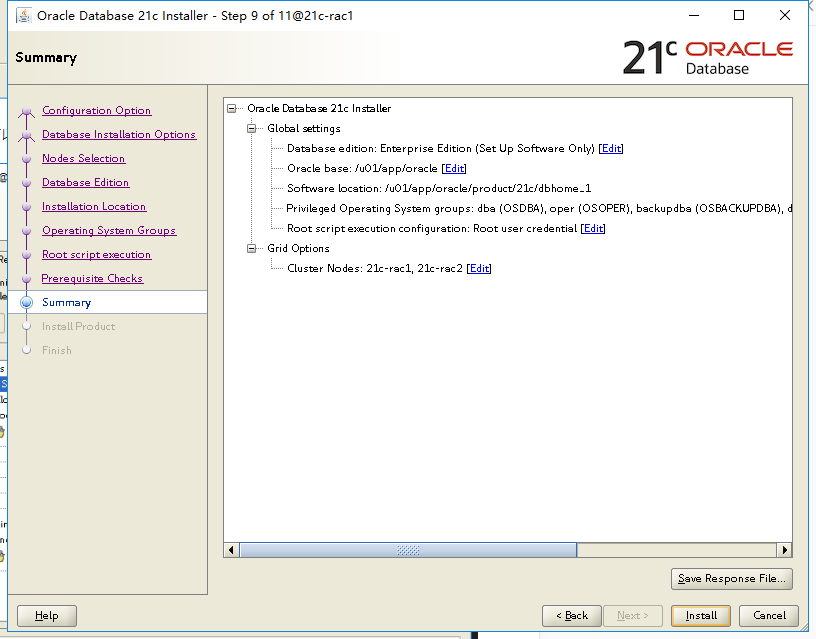
Task: Edit the Database edition setting
Action: [611, 148]
